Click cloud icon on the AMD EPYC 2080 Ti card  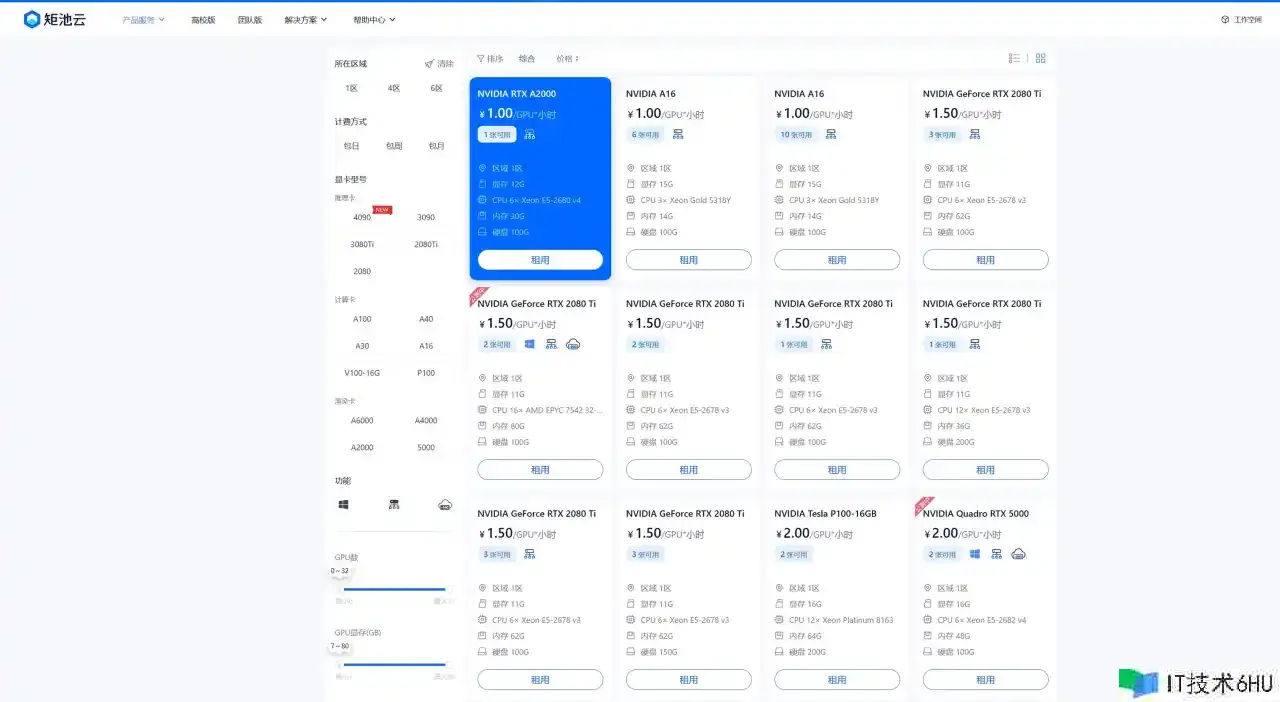[573, 344]
